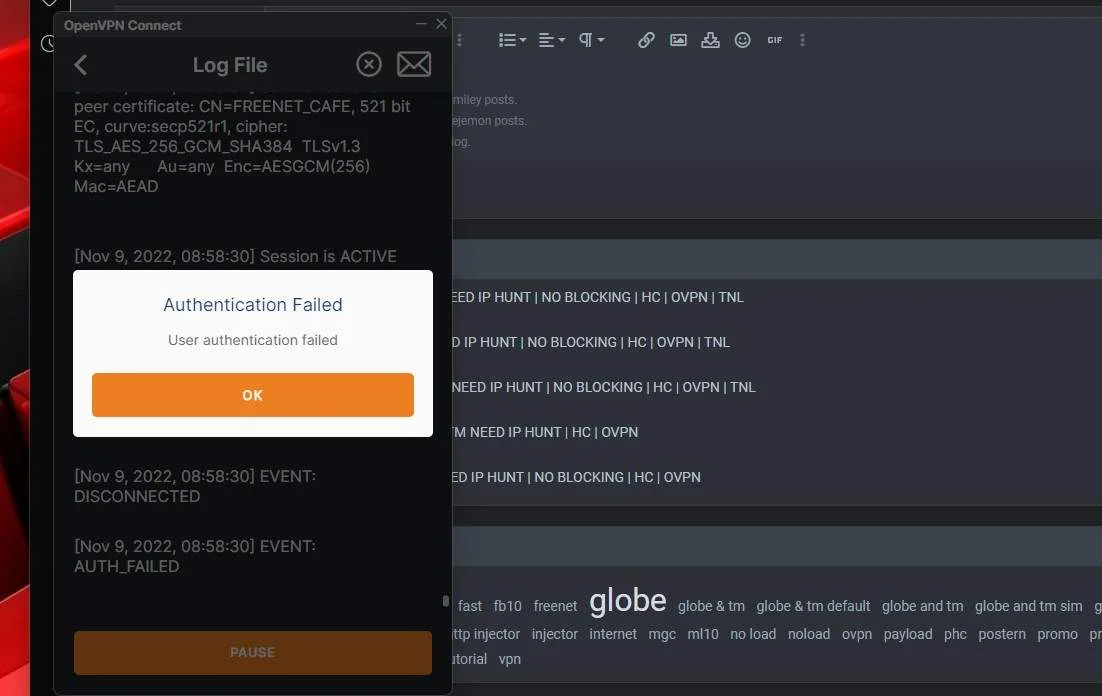This screenshot has width=1102, height=696.
Task: Select the 'internet' tag
Action: click(x=613, y=634)
